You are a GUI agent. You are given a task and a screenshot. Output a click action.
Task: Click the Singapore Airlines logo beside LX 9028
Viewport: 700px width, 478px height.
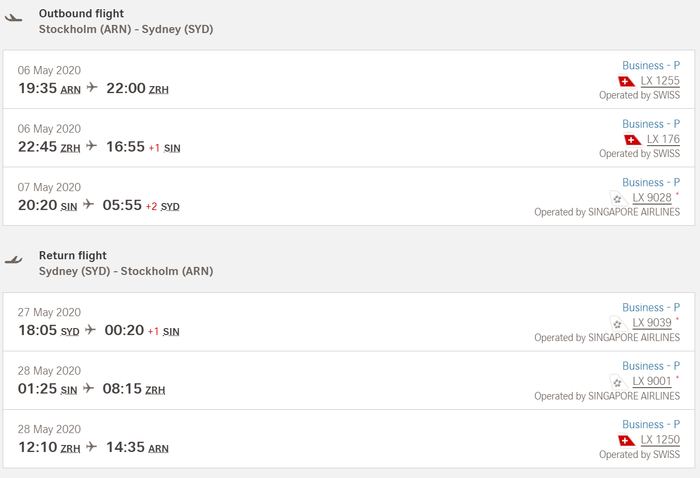click(618, 198)
